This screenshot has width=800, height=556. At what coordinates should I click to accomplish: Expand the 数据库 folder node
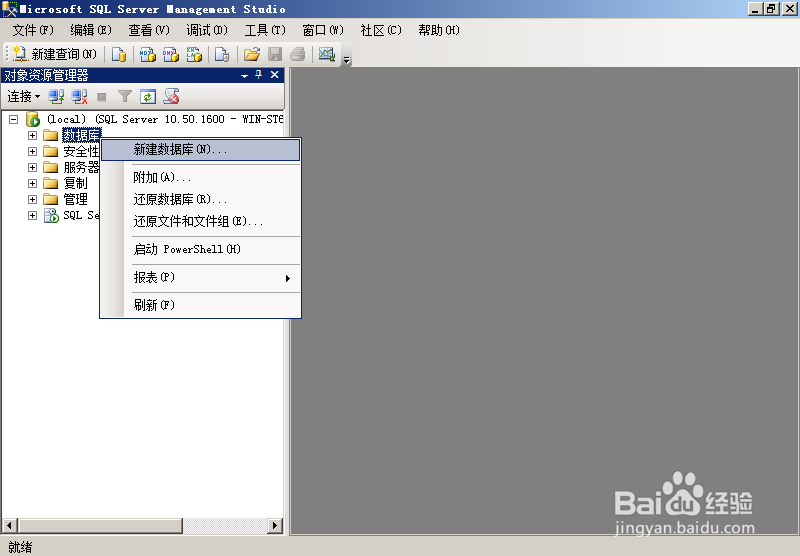click(x=32, y=135)
